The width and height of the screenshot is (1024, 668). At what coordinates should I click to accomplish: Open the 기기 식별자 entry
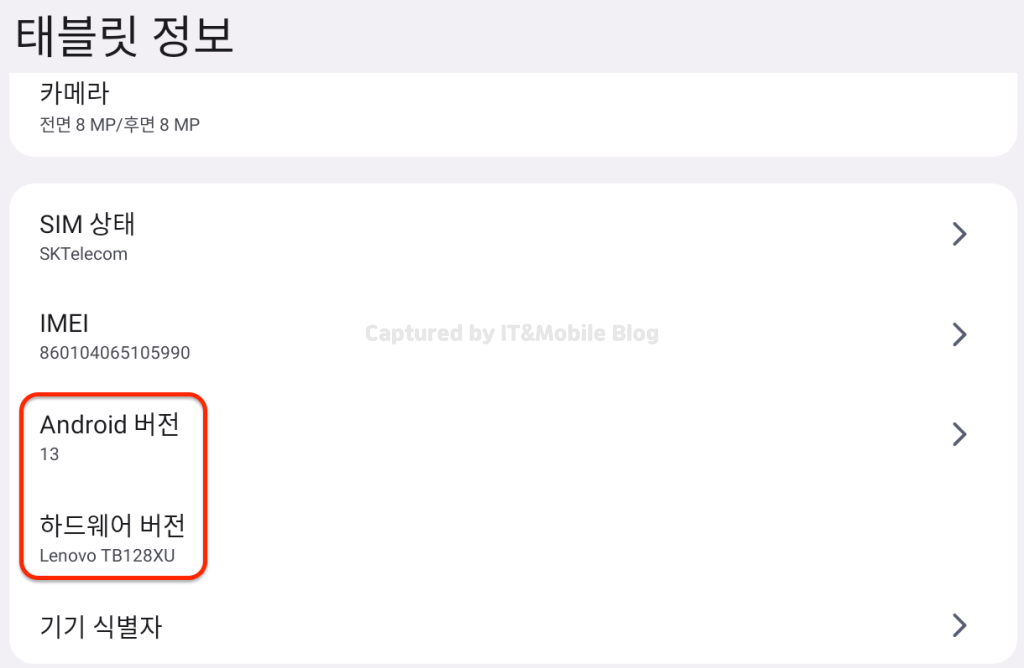(x=512, y=626)
